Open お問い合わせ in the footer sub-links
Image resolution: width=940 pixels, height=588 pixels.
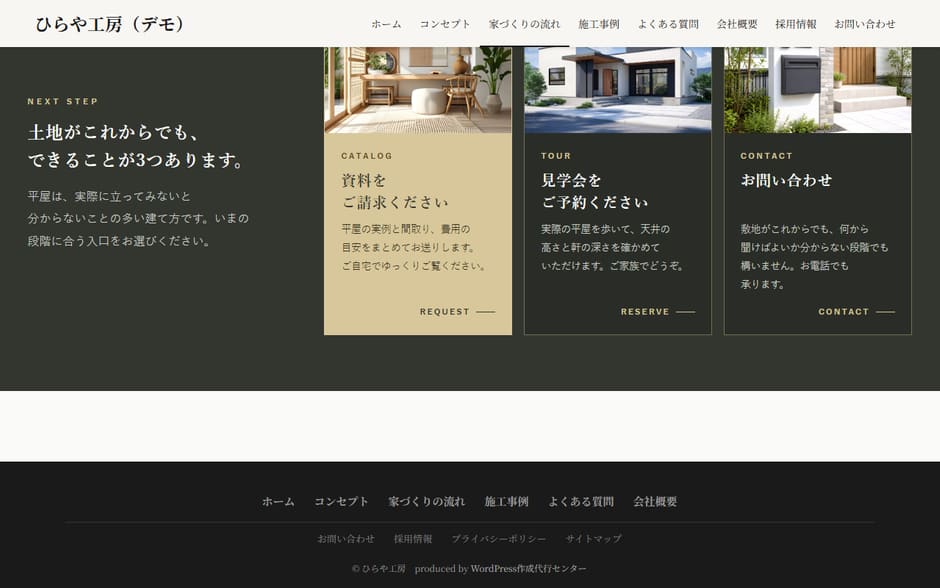tap(346, 539)
